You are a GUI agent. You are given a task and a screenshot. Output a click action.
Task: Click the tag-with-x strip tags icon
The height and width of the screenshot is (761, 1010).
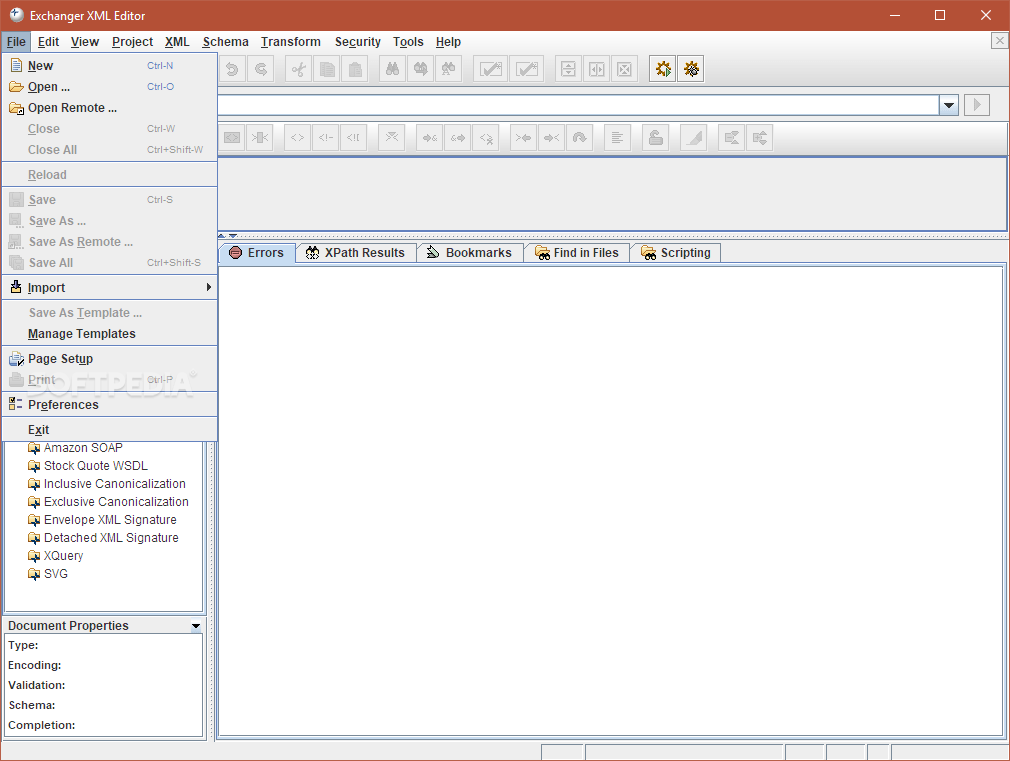(486, 137)
